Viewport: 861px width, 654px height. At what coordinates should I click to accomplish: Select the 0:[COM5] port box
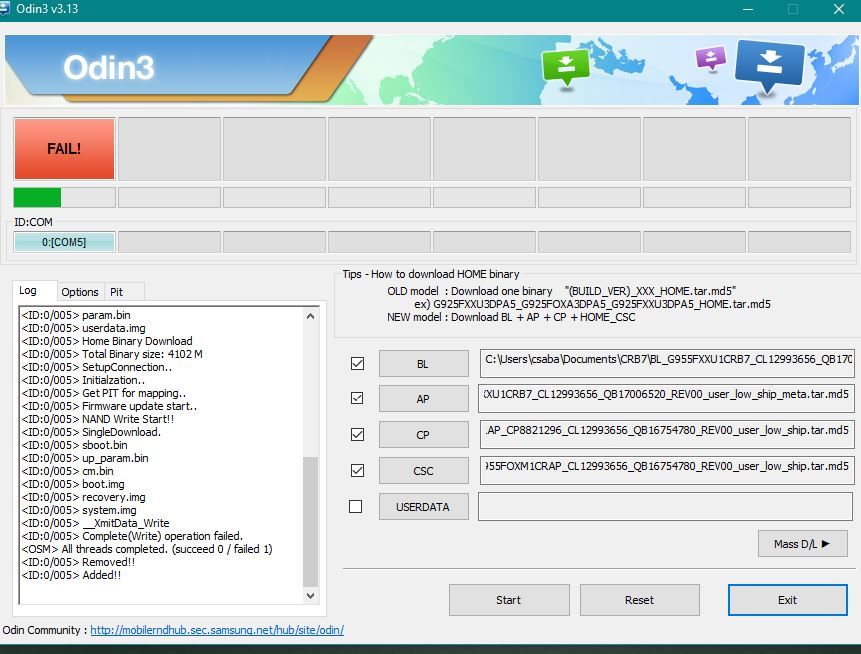click(x=64, y=242)
